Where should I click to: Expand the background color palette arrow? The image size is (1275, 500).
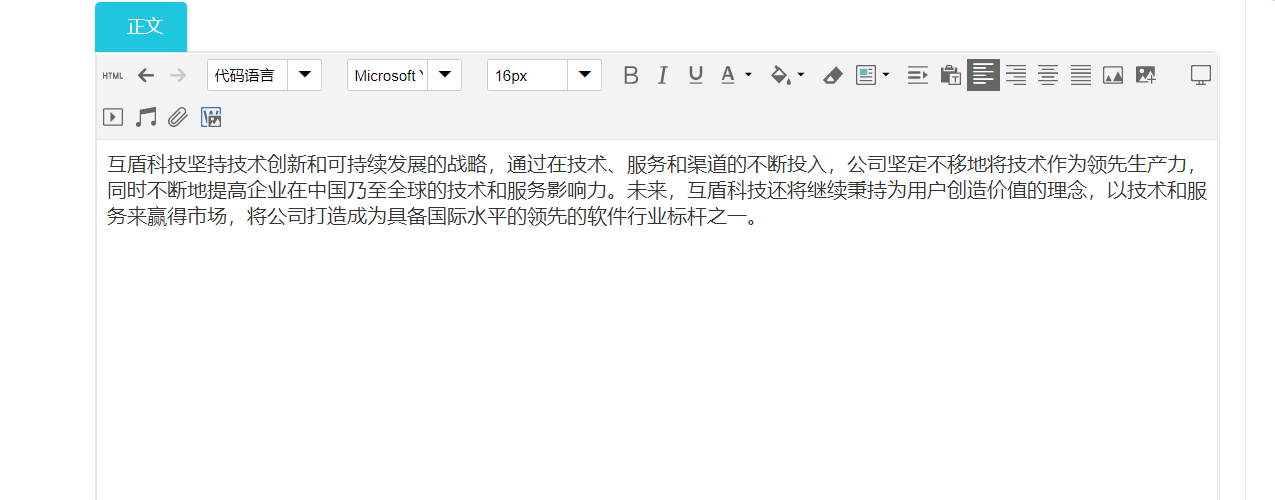pyautogui.click(x=801, y=75)
